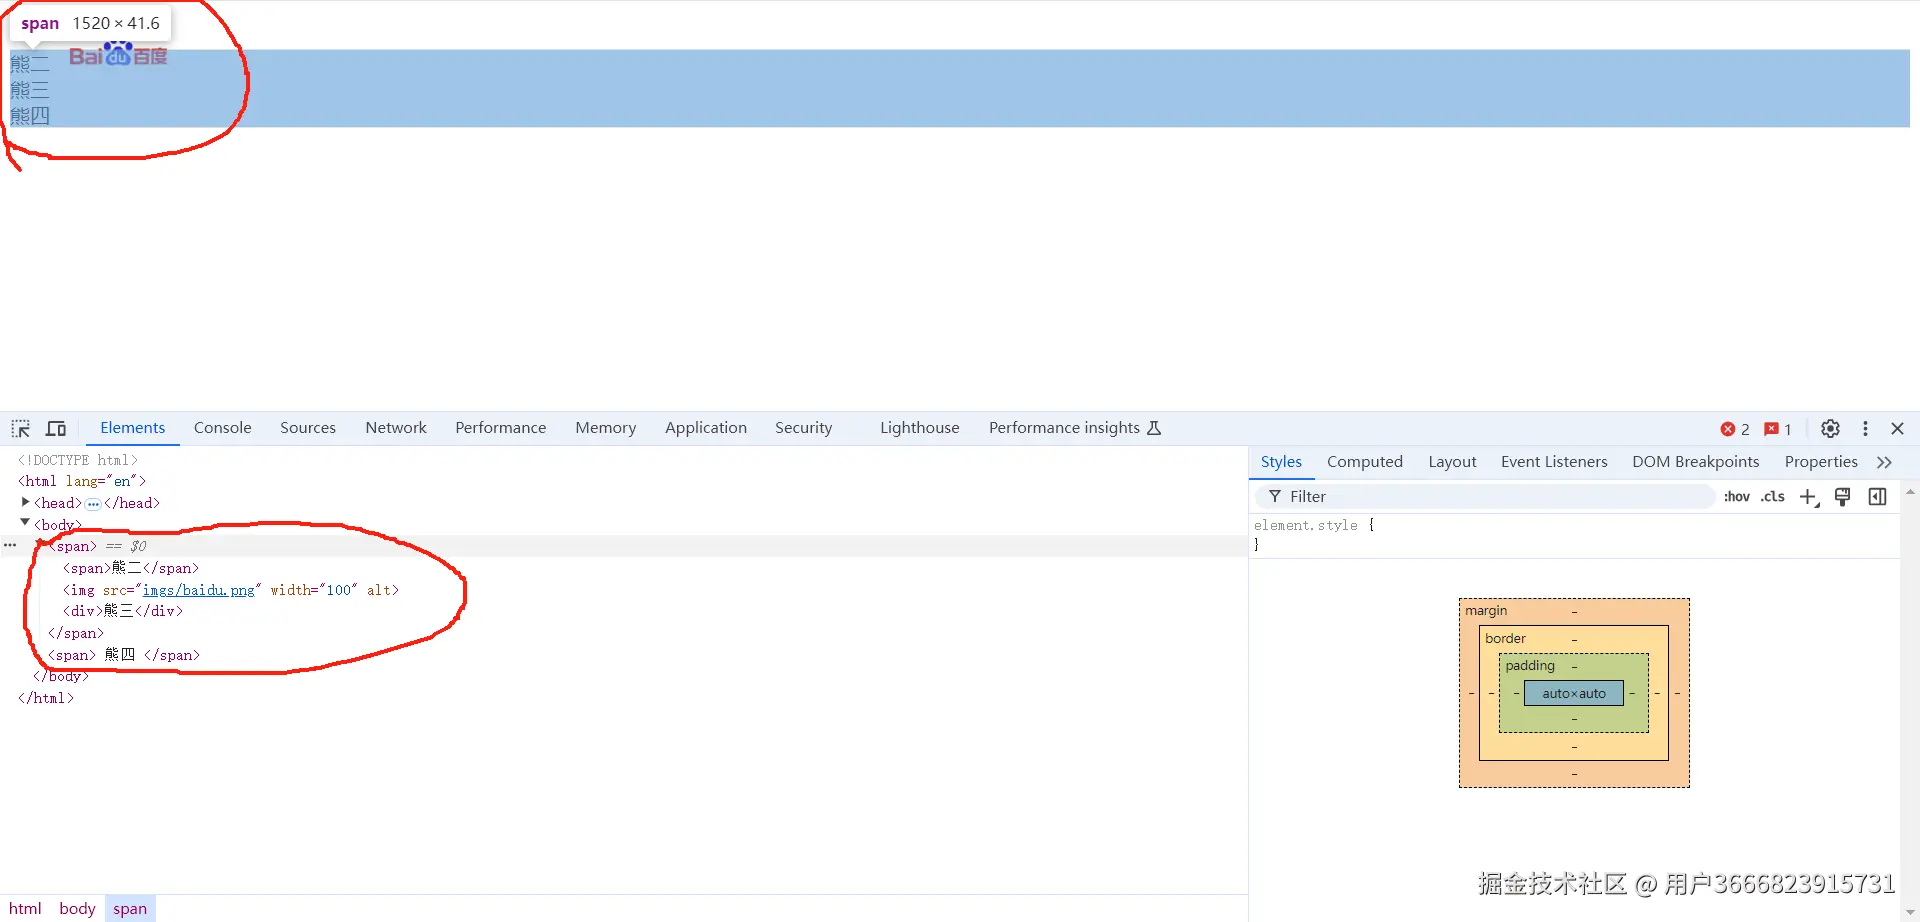Click the 熊三 text on the page

(30, 90)
